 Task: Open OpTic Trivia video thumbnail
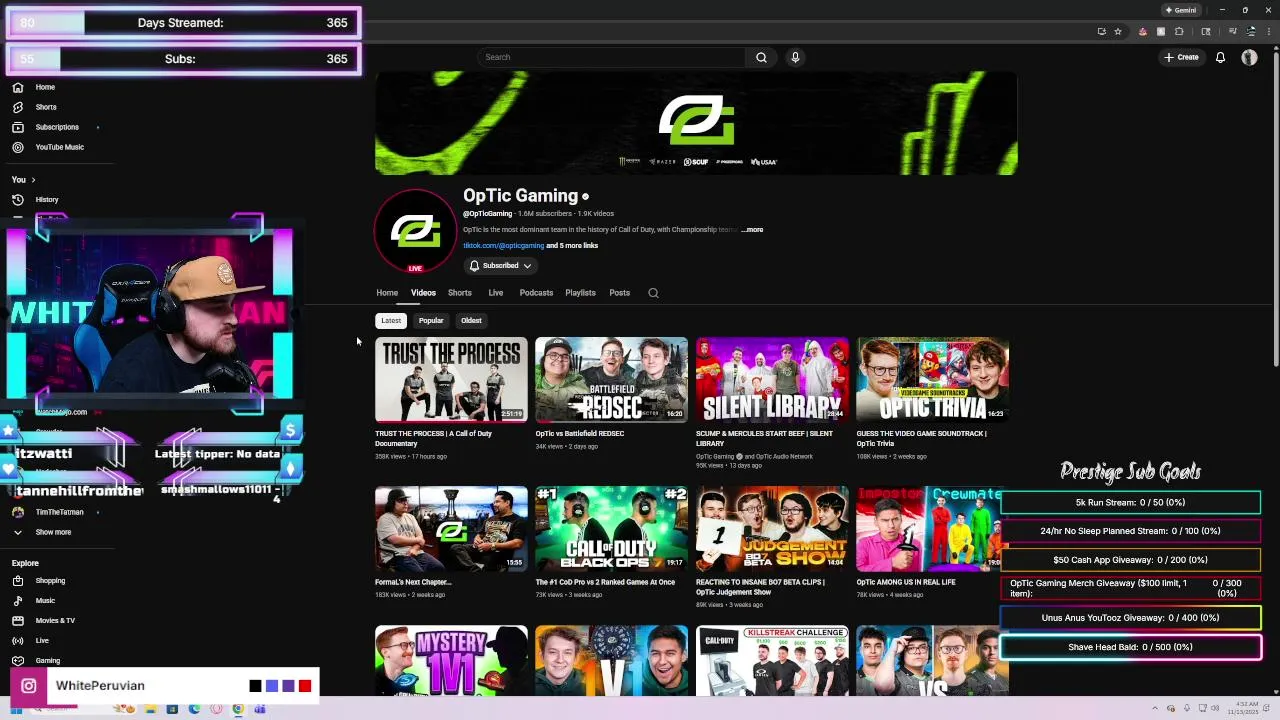932,380
